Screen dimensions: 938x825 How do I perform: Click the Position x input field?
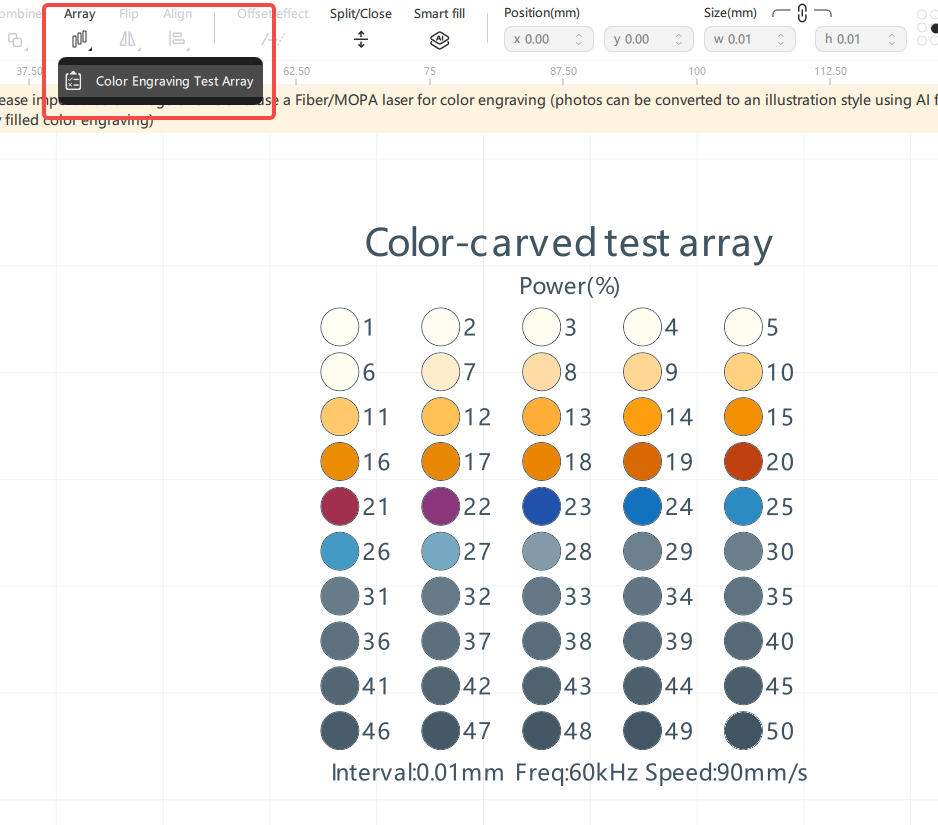coord(540,39)
